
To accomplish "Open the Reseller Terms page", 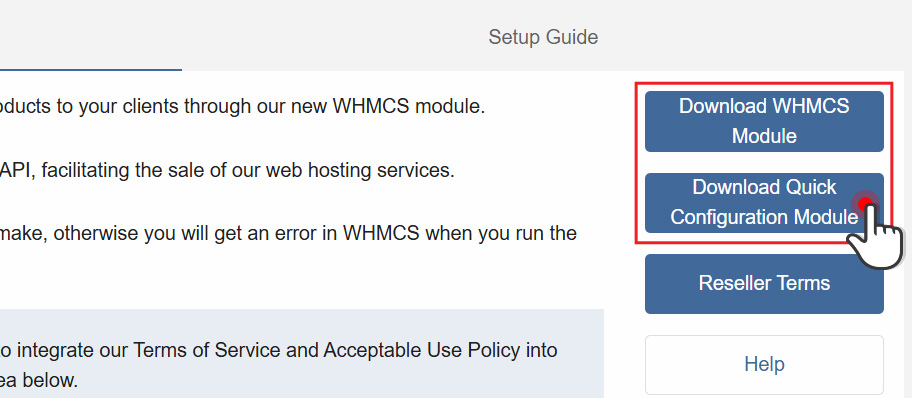I will tap(764, 283).
